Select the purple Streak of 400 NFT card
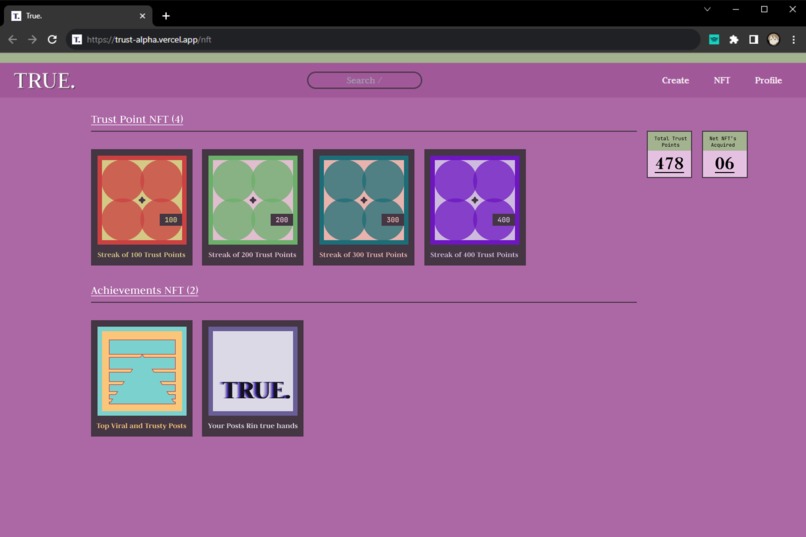 click(x=474, y=207)
